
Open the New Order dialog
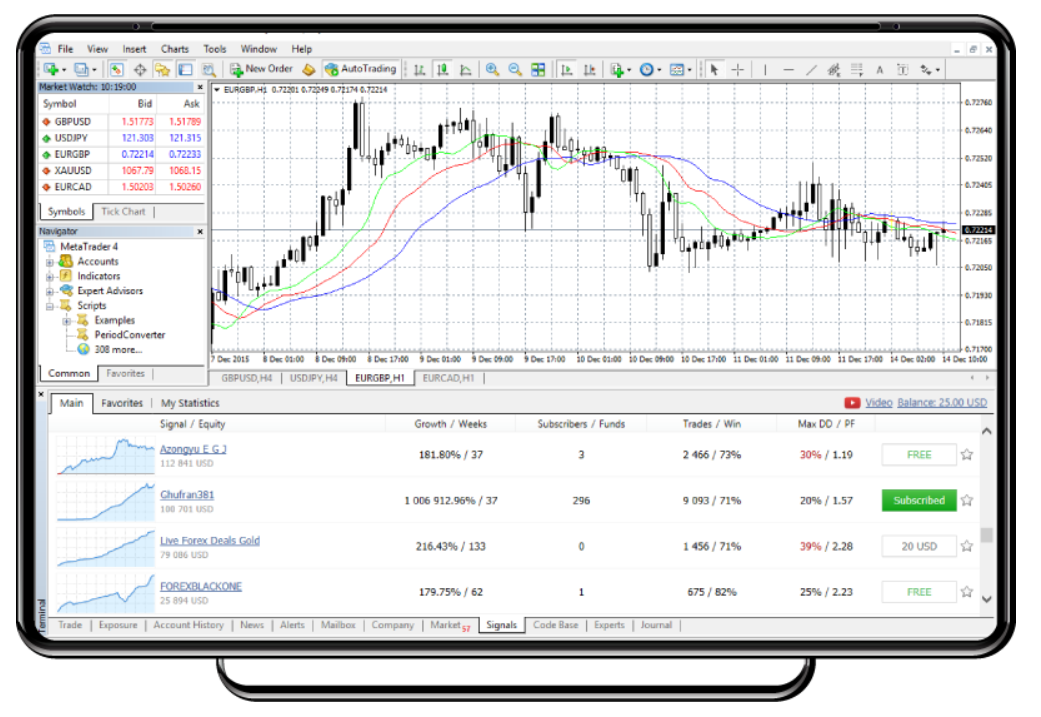click(x=261, y=68)
